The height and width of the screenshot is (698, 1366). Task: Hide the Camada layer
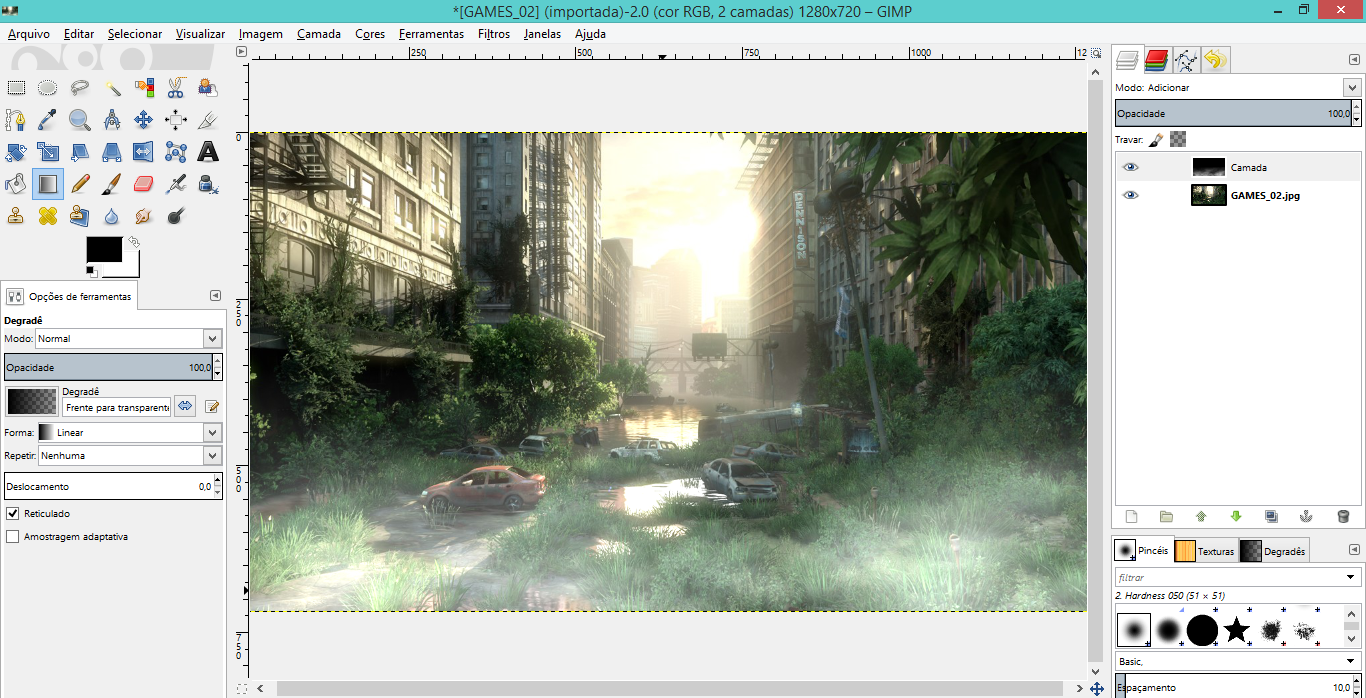click(x=1131, y=168)
